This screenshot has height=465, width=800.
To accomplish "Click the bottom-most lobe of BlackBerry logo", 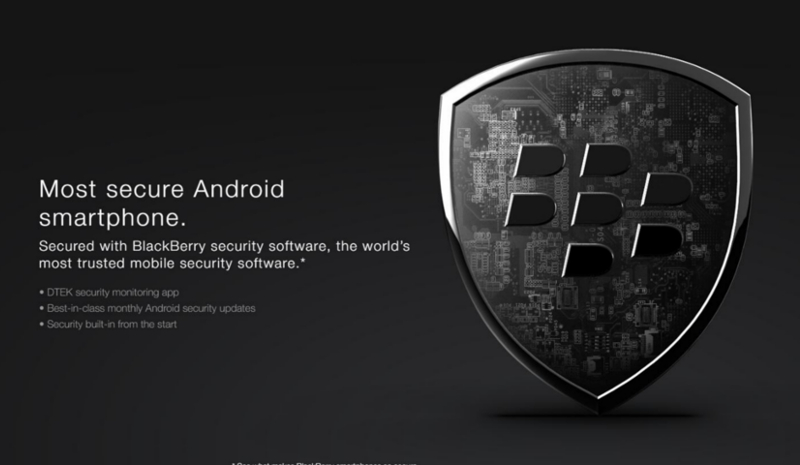I will pyautogui.click(x=588, y=260).
